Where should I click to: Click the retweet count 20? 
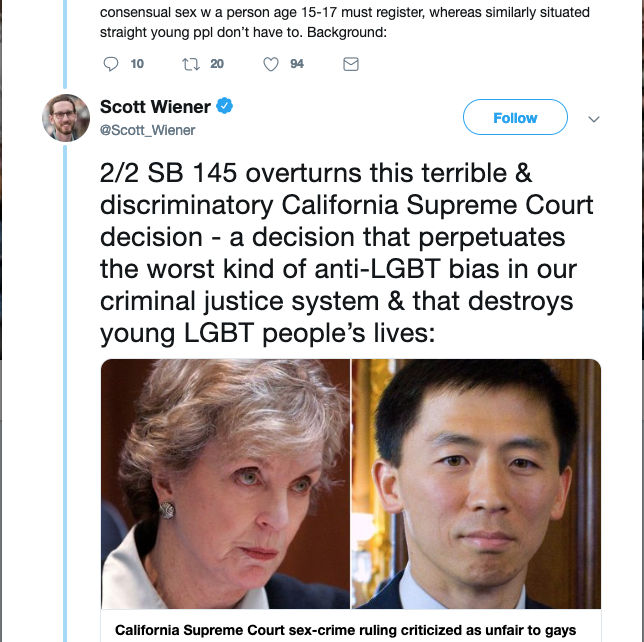(x=217, y=64)
